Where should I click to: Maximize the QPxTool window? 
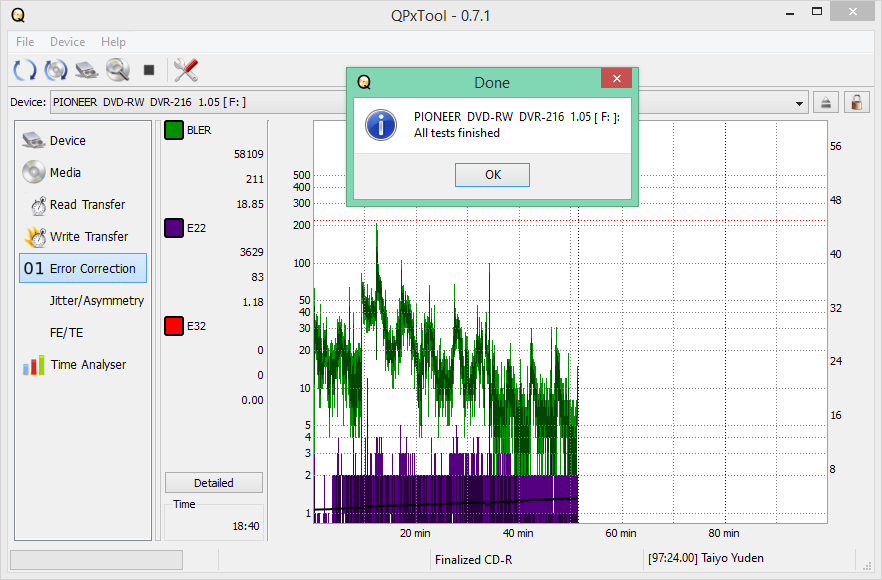[817, 12]
